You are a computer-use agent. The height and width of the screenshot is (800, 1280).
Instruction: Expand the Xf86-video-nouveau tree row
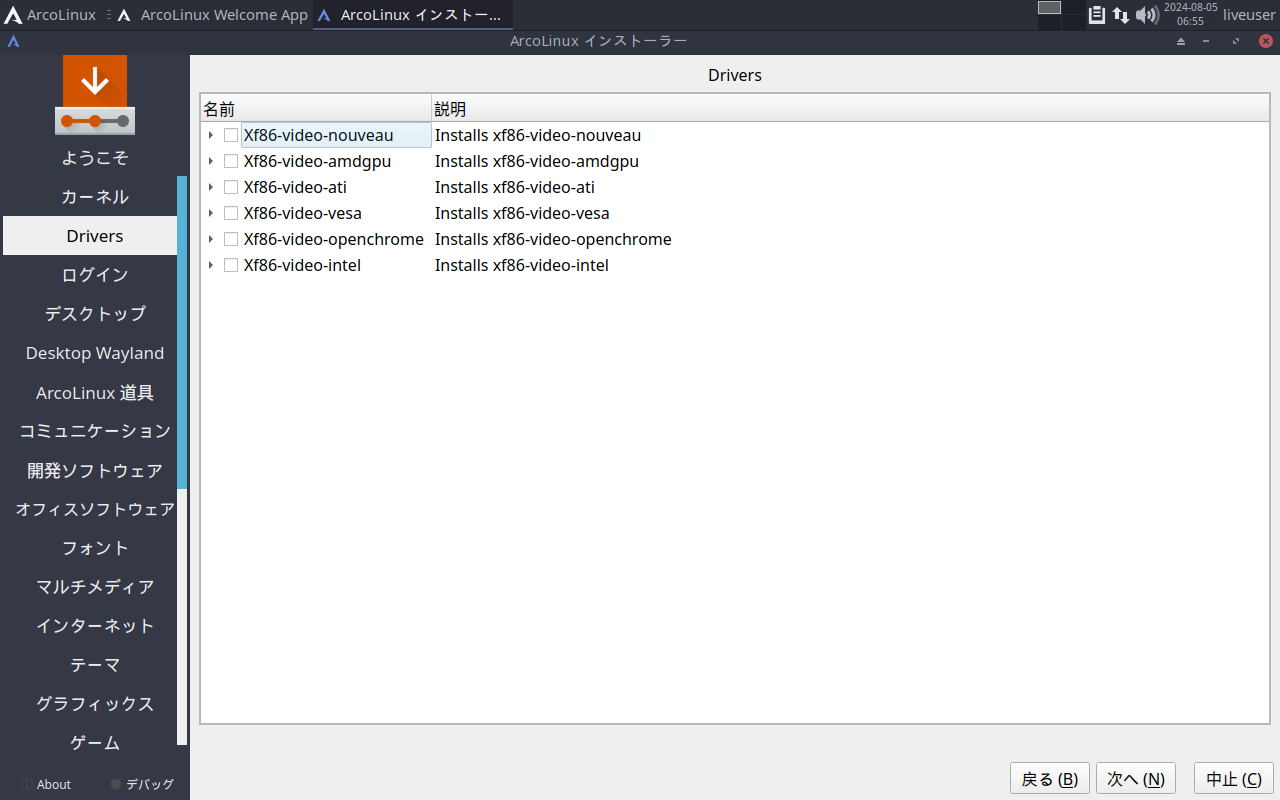(x=210, y=135)
